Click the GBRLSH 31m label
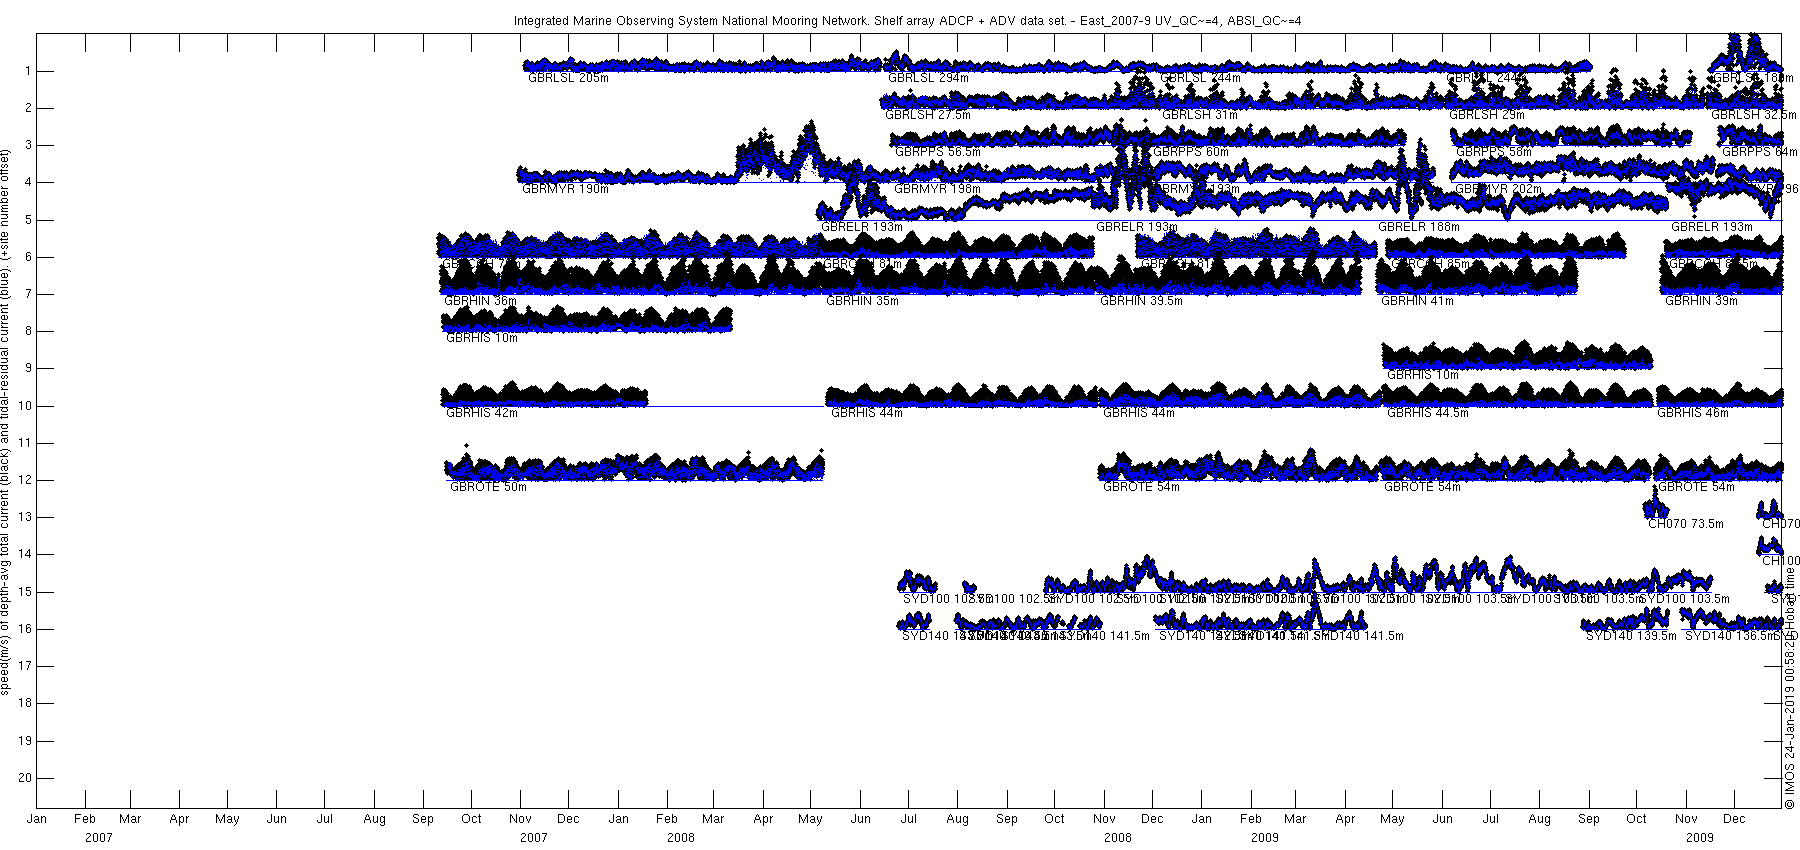The image size is (1800, 850). coord(1200,114)
